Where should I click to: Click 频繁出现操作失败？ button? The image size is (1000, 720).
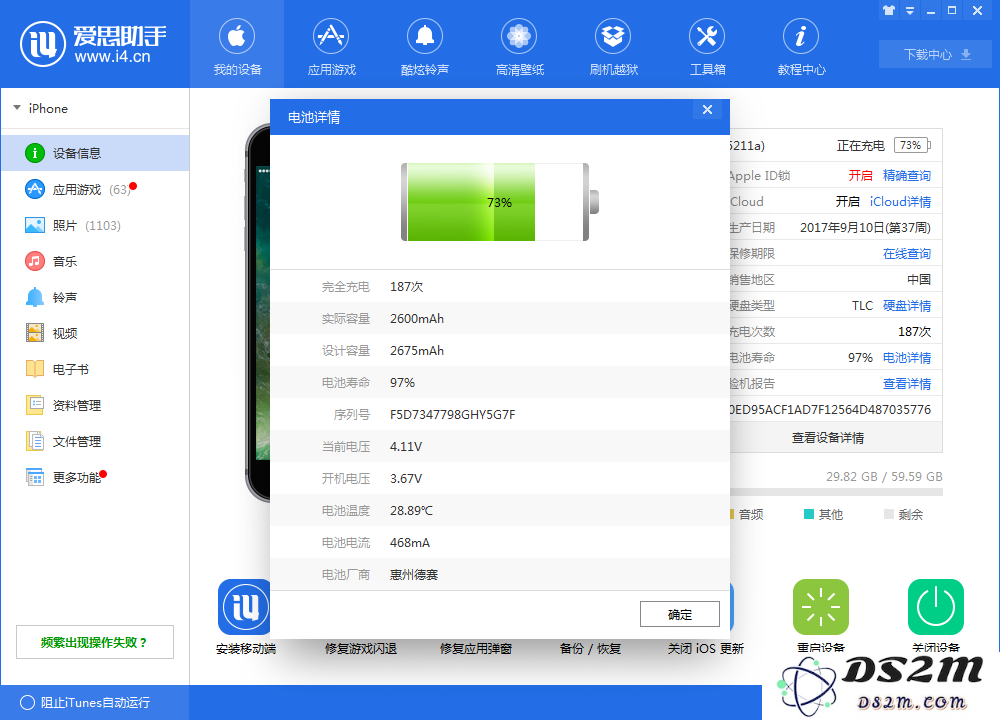tap(95, 642)
